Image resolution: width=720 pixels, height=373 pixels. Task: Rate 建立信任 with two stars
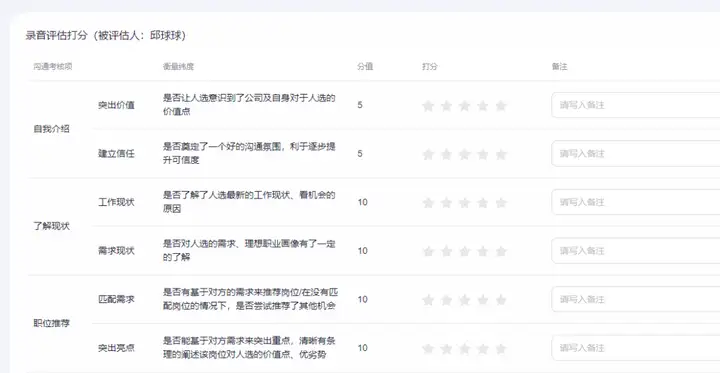[446, 154]
